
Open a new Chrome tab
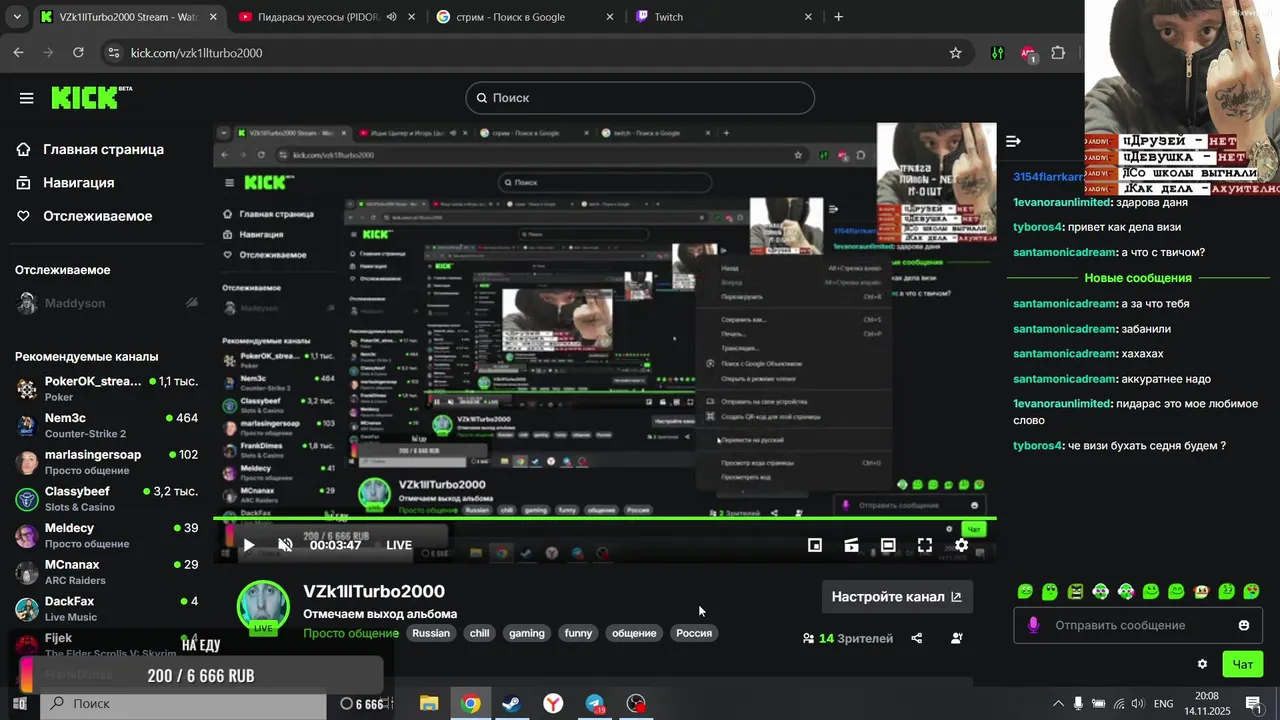click(838, 17)
